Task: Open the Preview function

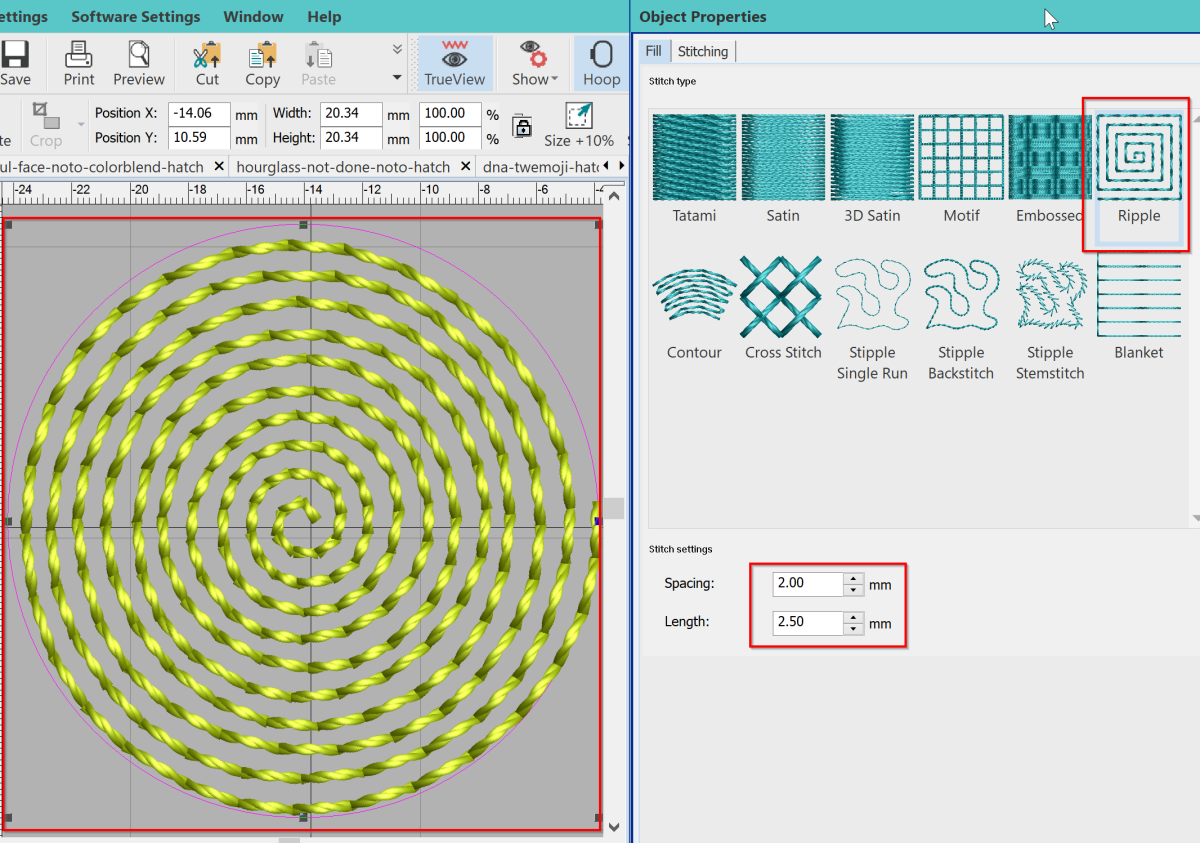Action: [x=139, y=63]
